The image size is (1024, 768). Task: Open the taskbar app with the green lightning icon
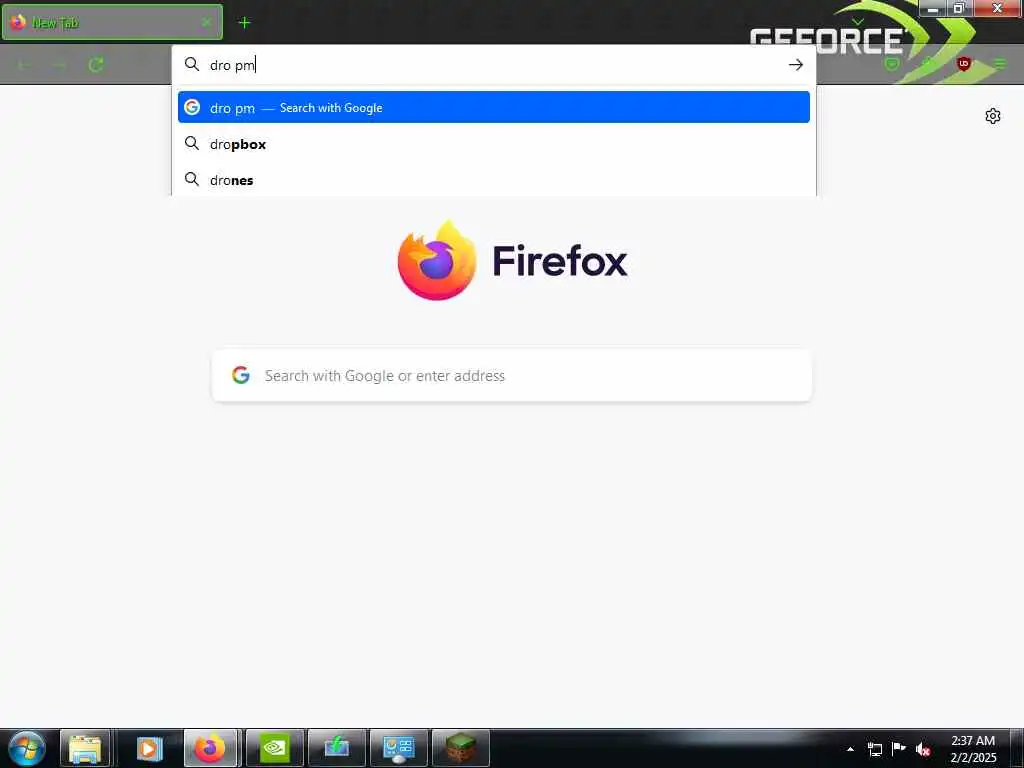pyautogui.click(x=336, y=748)
